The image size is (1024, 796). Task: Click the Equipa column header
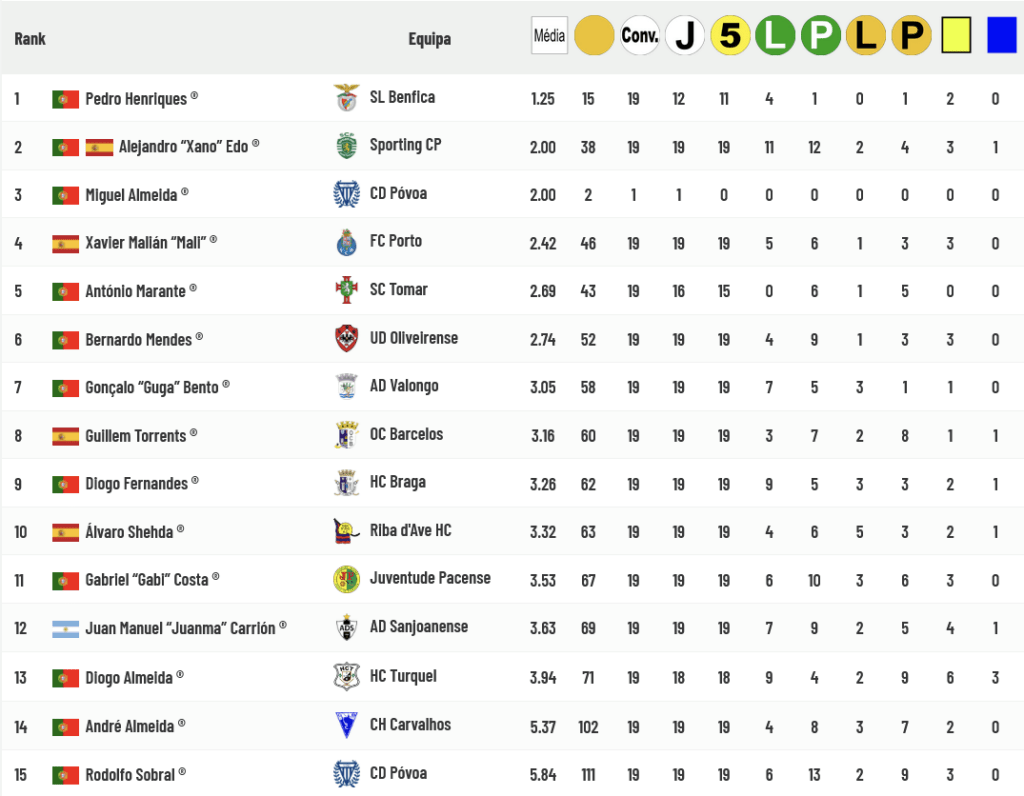pos(429,39)
